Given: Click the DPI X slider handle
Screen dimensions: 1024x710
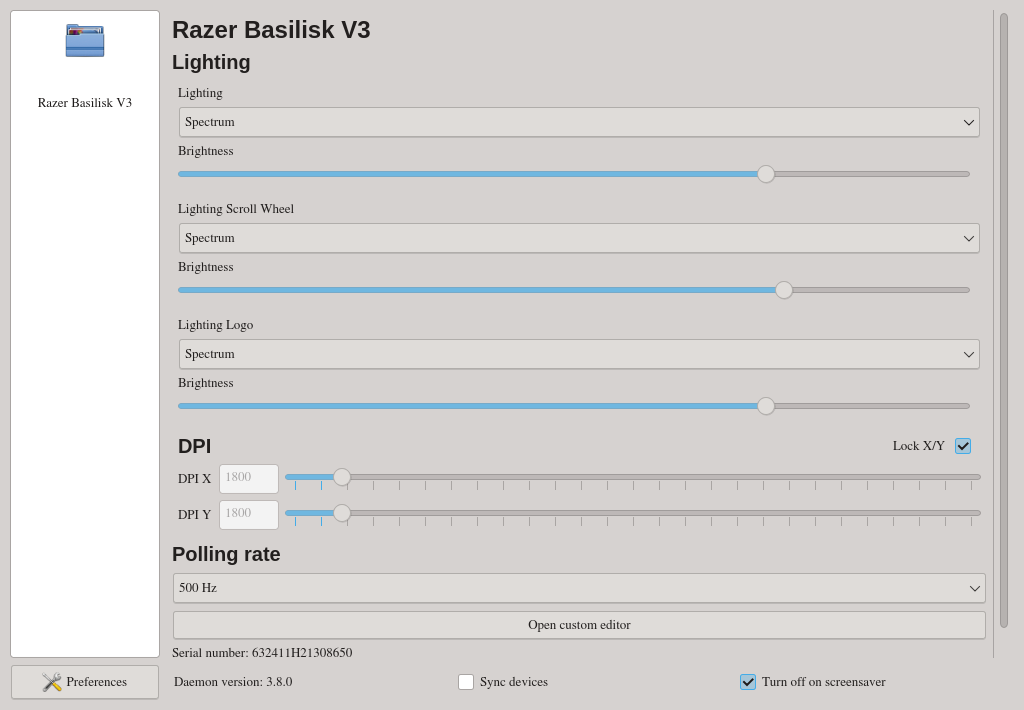Looking at the screenshot, I should pos(342,477).
